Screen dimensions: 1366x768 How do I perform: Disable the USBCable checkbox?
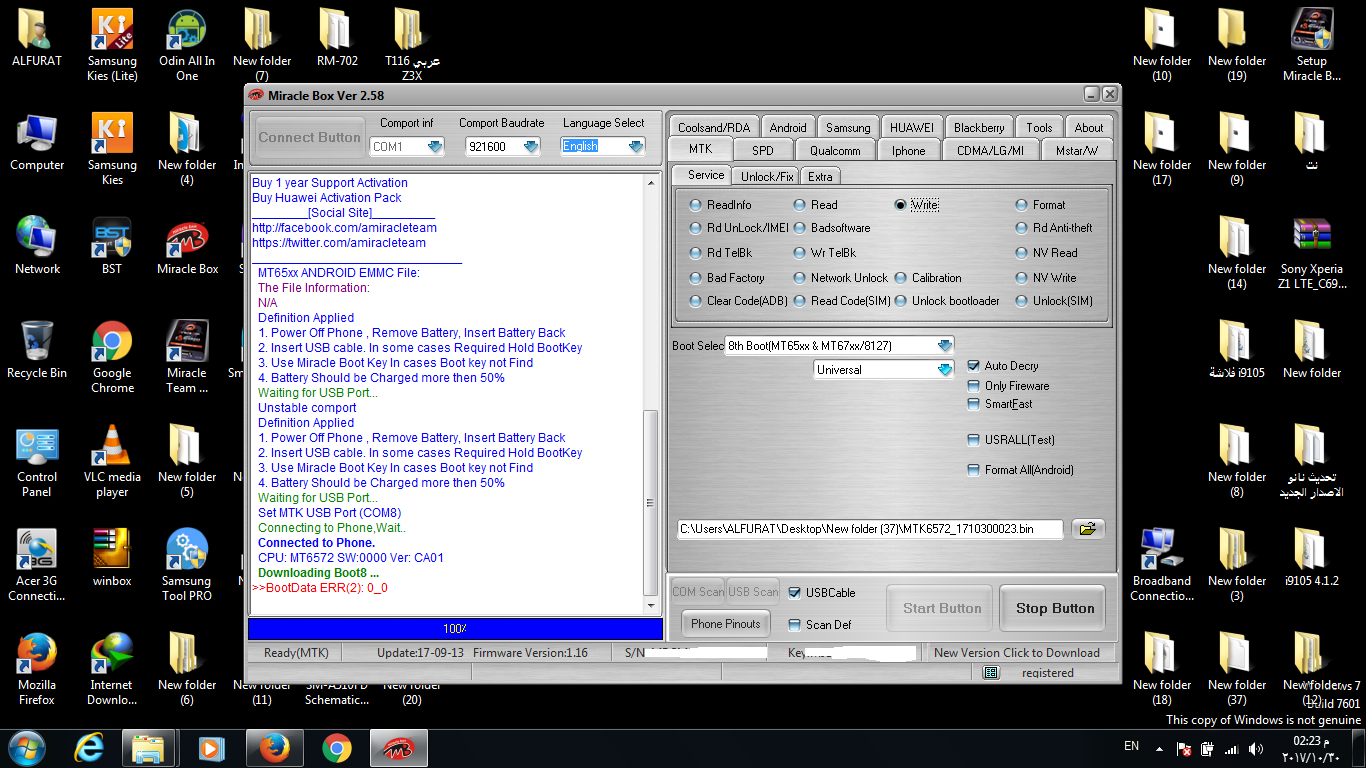click(x=822, y=593)
